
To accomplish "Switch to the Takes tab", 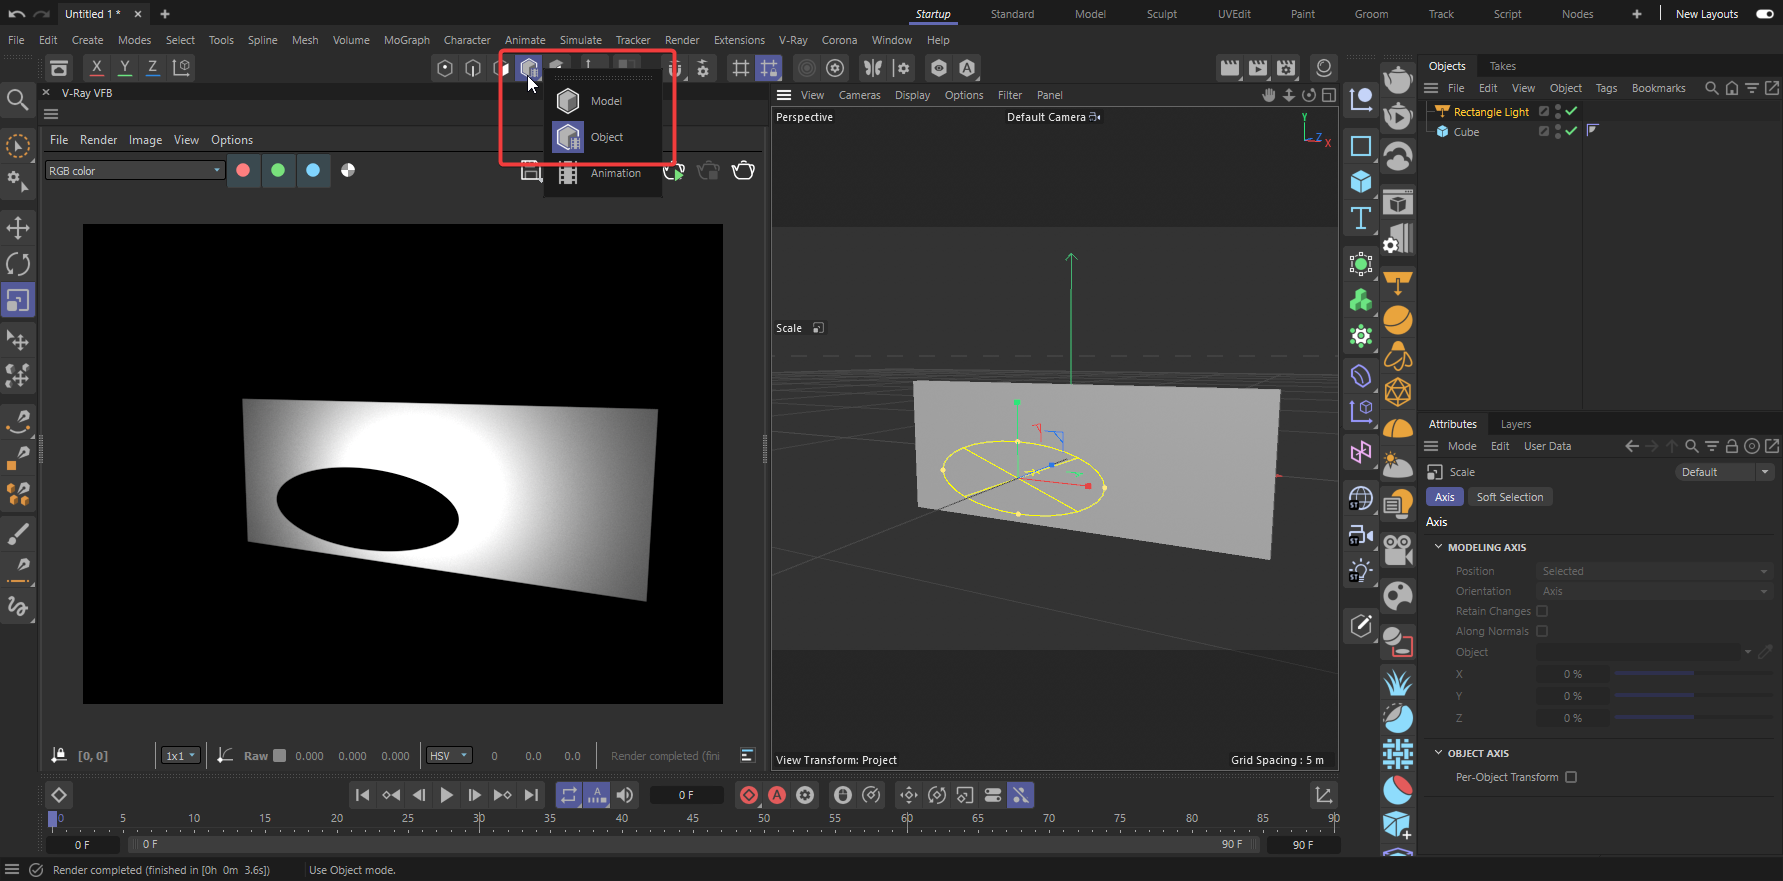I will [x=1502, y=66].
